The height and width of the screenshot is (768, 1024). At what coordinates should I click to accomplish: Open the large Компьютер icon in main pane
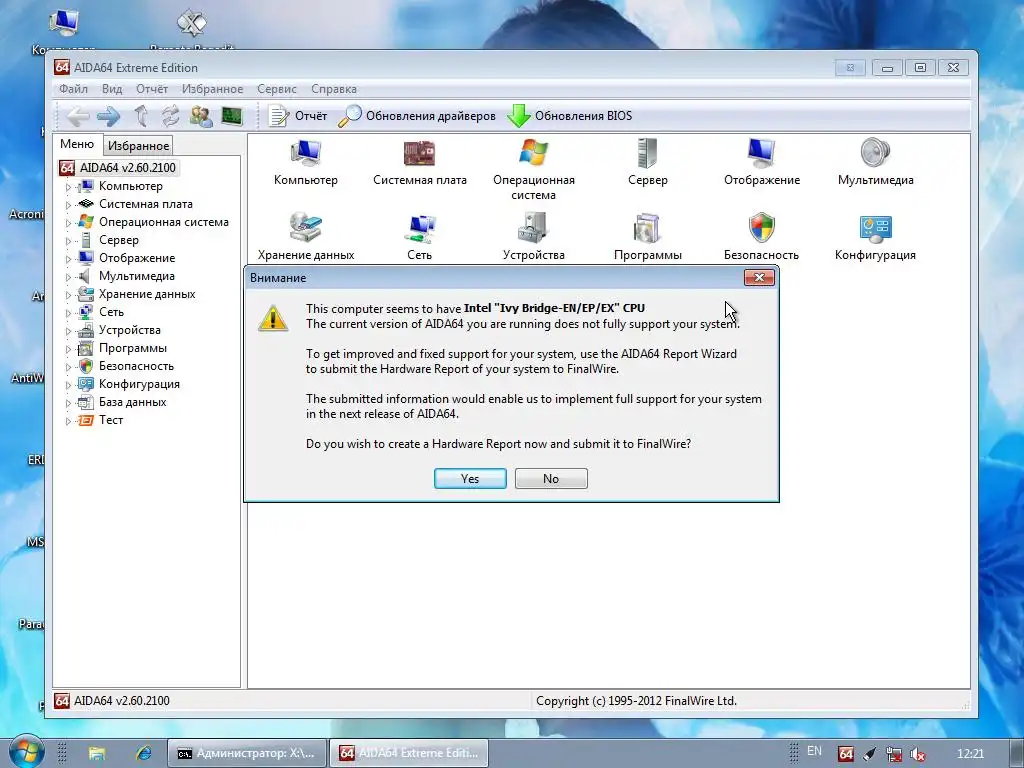[306, 163]
